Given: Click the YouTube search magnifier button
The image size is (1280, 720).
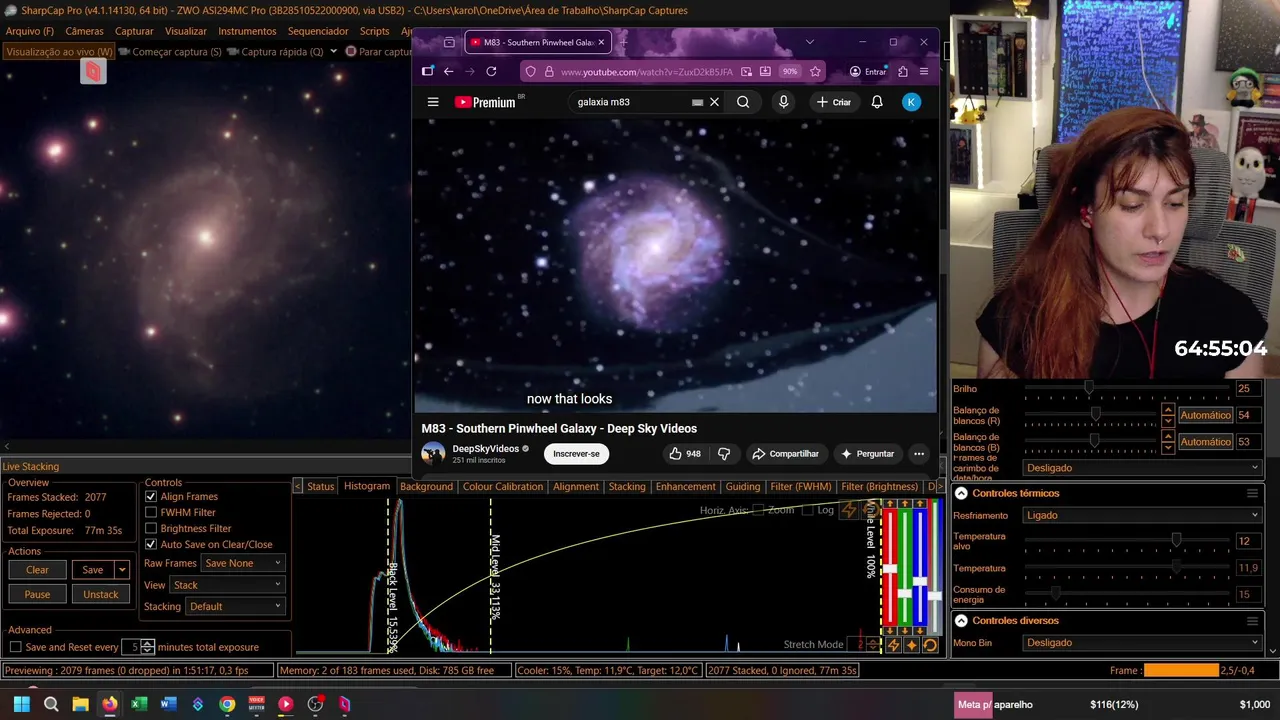Looking at the screenshot, I should tap(743, 102).
